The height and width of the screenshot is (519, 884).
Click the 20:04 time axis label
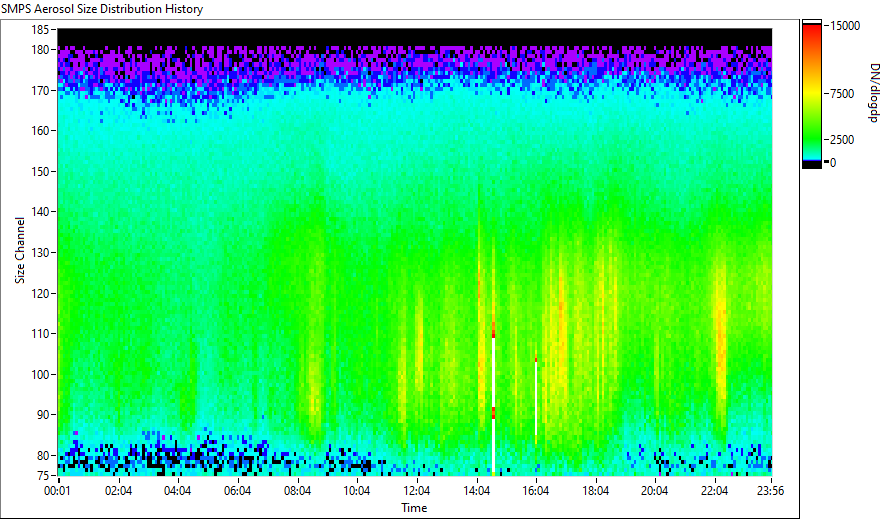[x=655, y=491]
